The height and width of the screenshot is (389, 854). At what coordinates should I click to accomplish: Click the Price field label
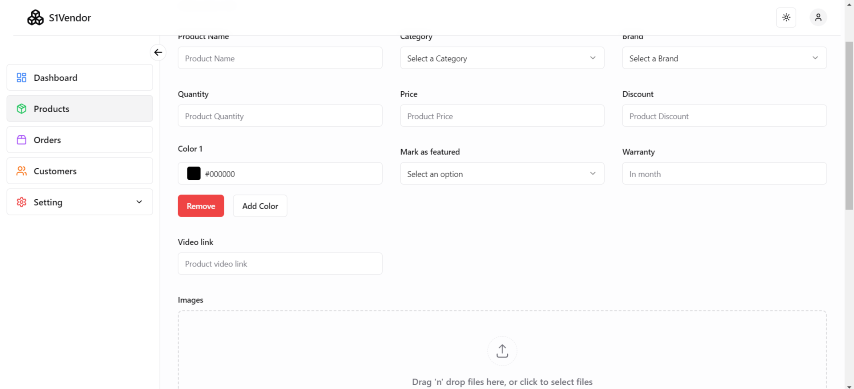click(409, 94)
